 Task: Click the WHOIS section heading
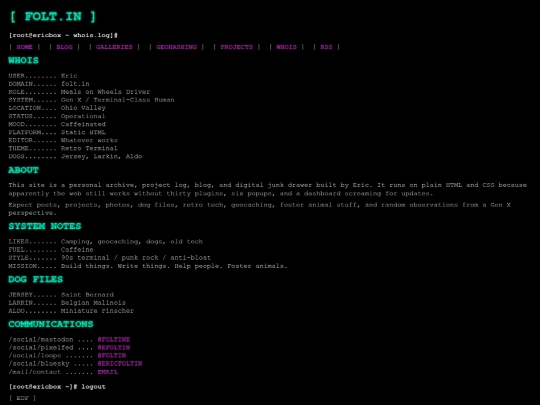coord(23,61)
